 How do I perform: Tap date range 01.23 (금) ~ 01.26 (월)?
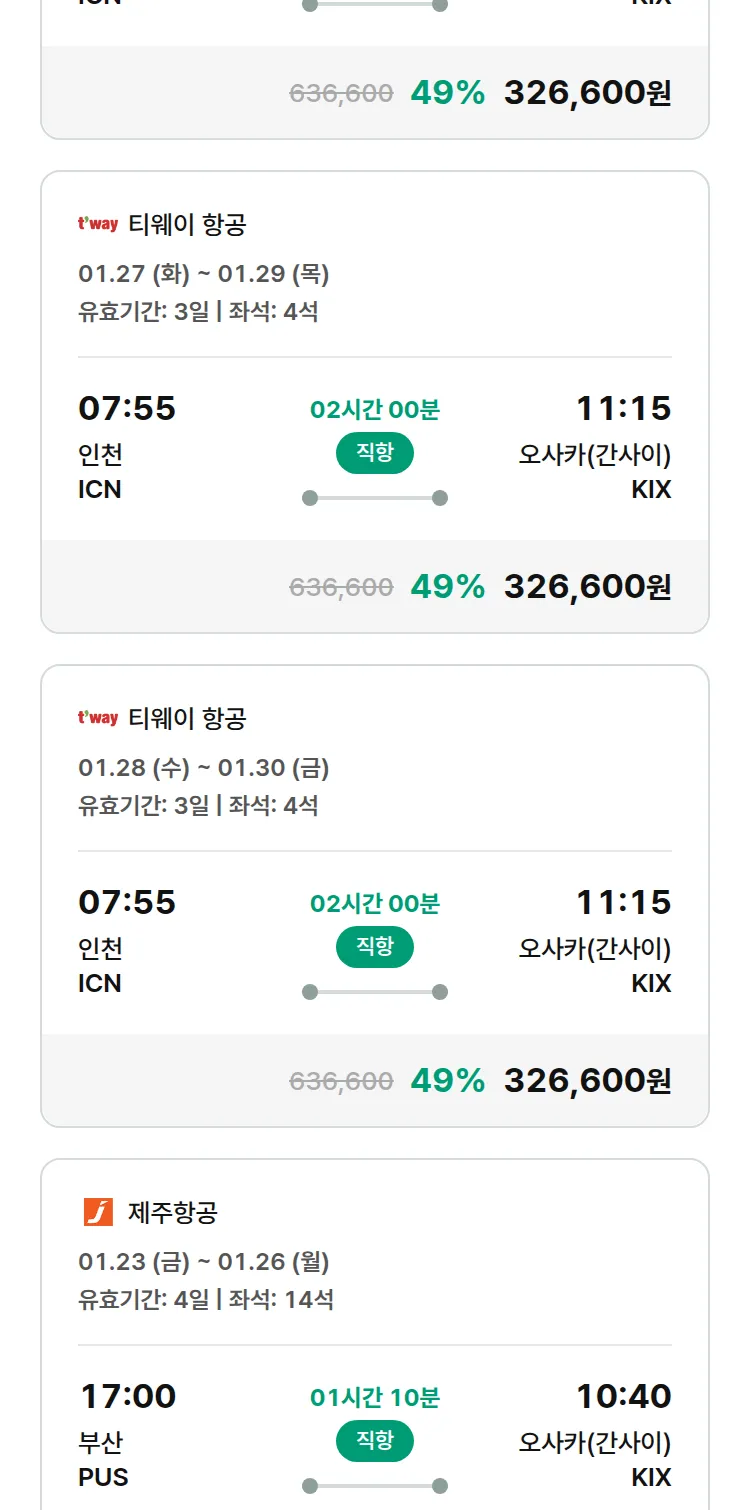(204, 1262)
